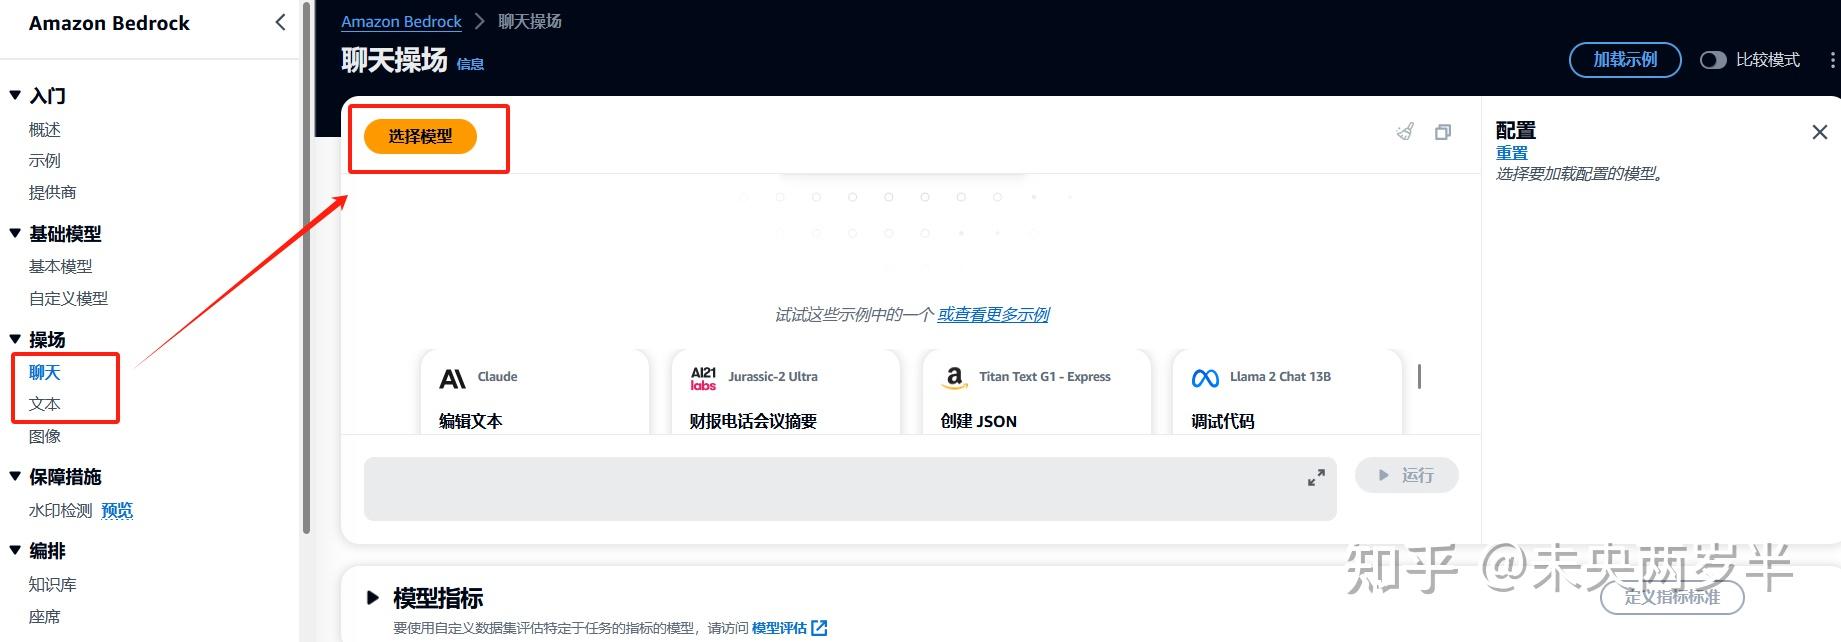Select 文本 playground in the sidebar
Viewport: 1841px width, 642px height.
coord(45,404)
